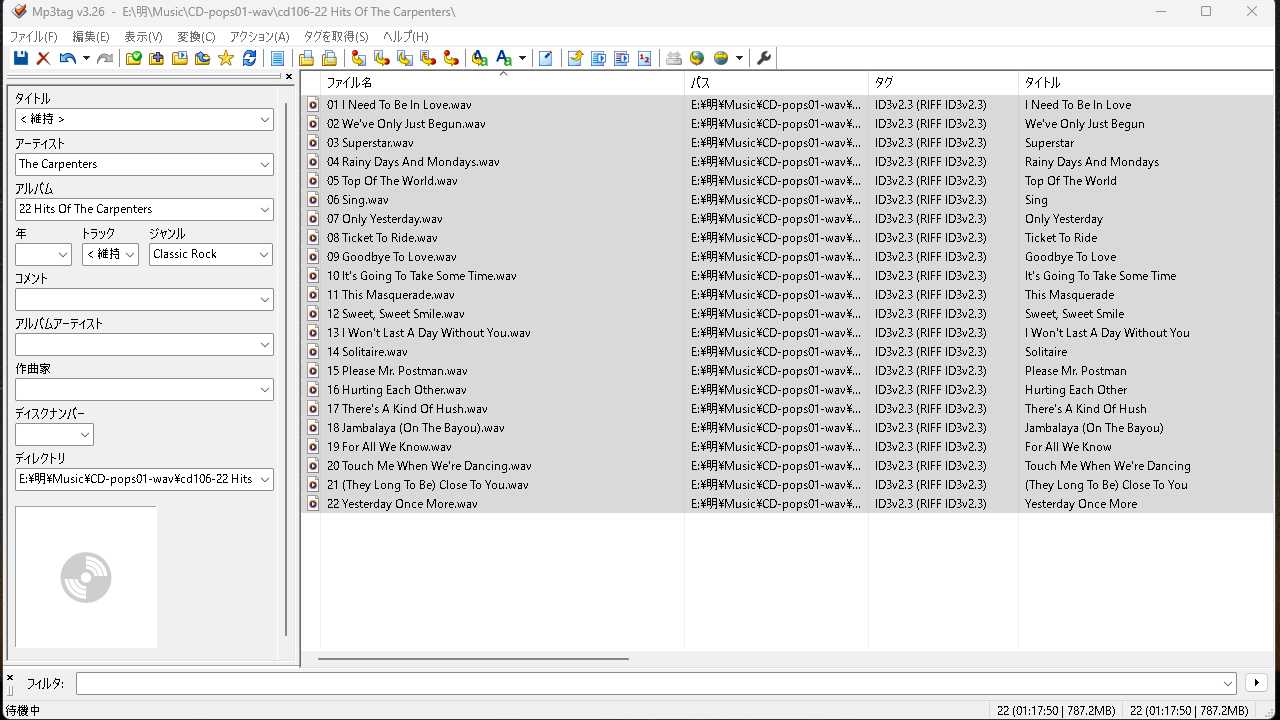The height and width of the screenshot is (720, 1280).
Task: Click the favorites star icon
Action: [x=226, y=58]
